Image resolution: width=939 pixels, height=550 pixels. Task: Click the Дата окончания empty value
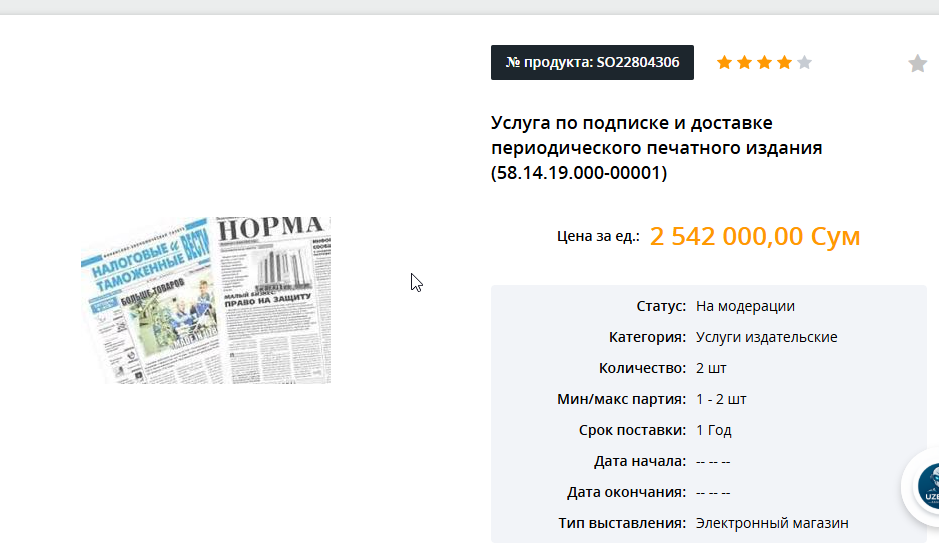click(713, 492)
